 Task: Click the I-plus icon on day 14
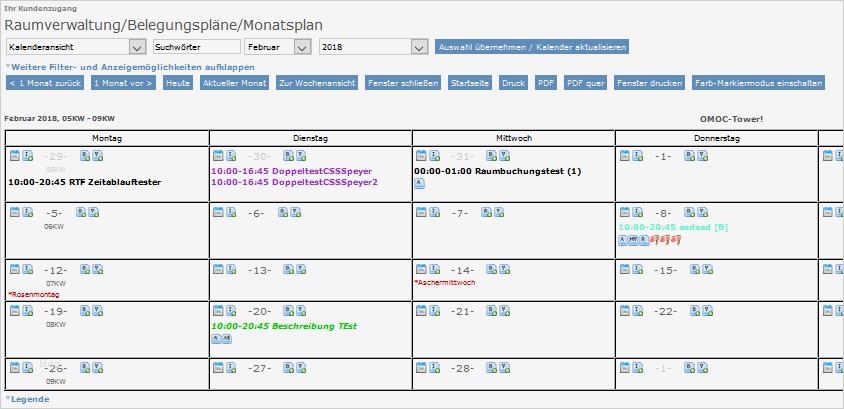click(434, 269)
